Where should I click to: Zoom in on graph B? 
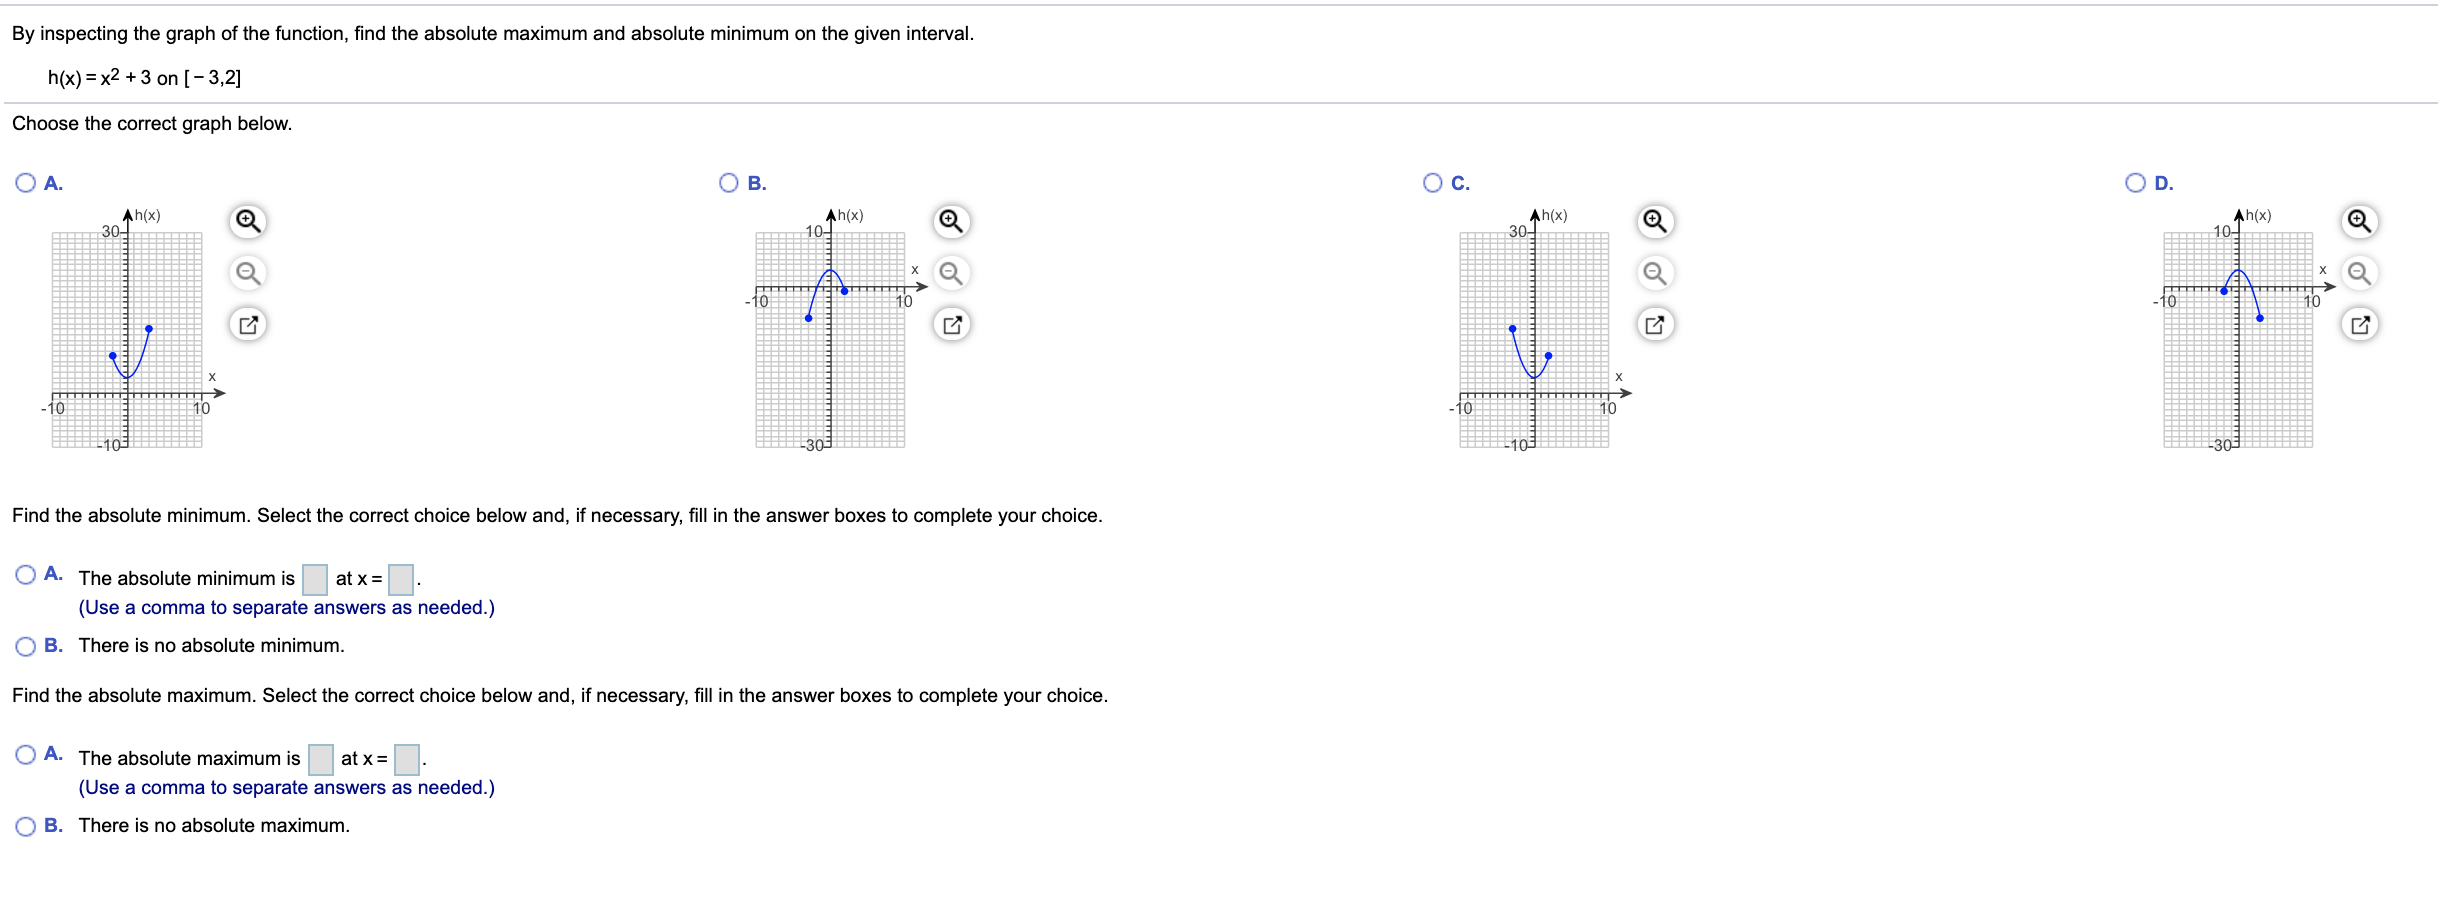pos(952,221)
